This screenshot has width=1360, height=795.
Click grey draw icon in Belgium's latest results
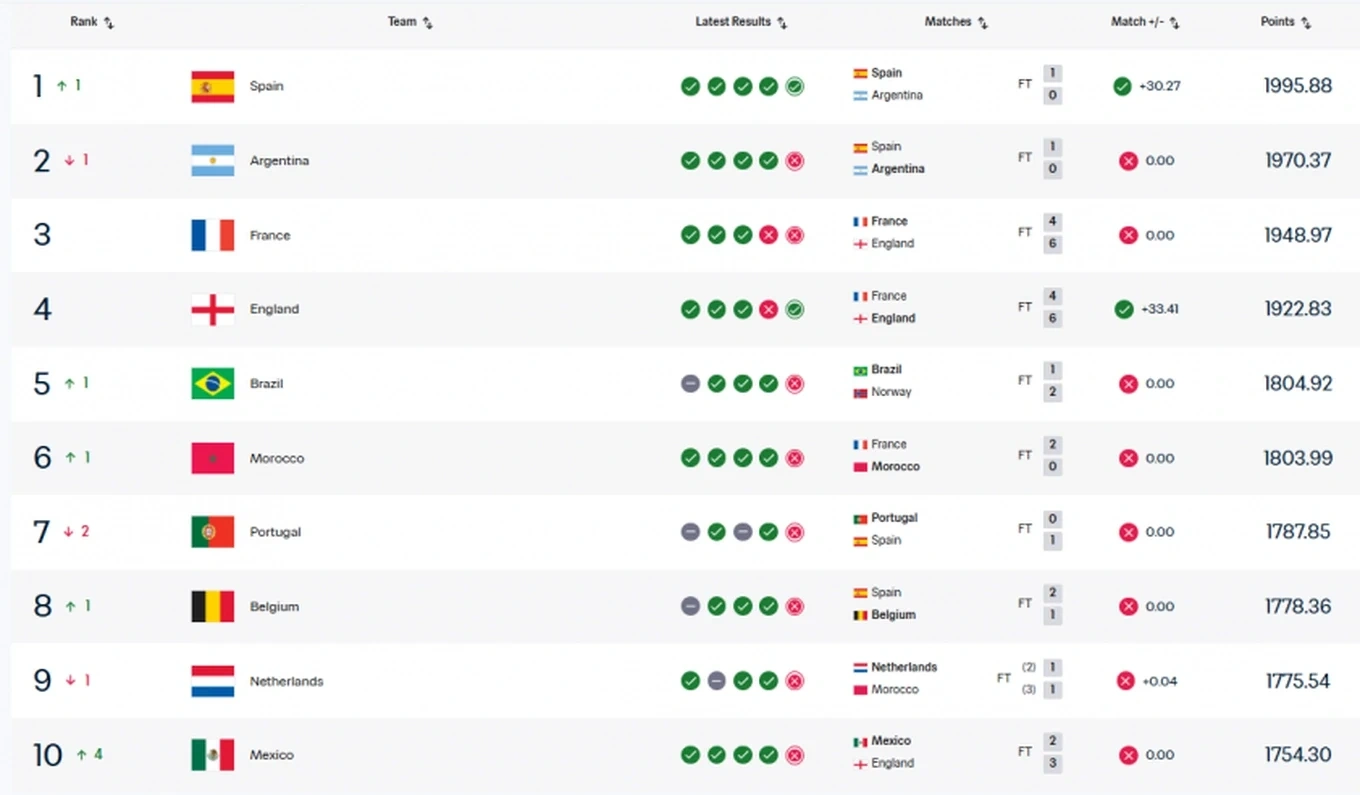(690, 607)
